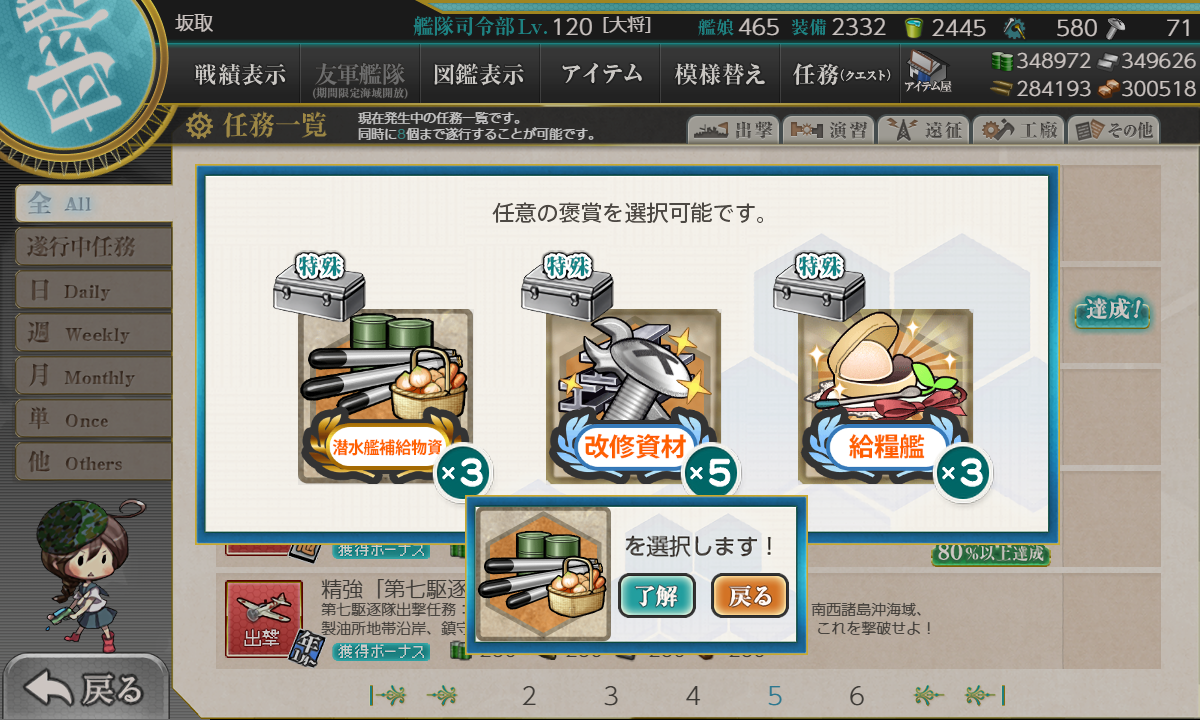Cancel selection with orange 戻る button
Screen dimensions: 1200x720
click(750, 597)
